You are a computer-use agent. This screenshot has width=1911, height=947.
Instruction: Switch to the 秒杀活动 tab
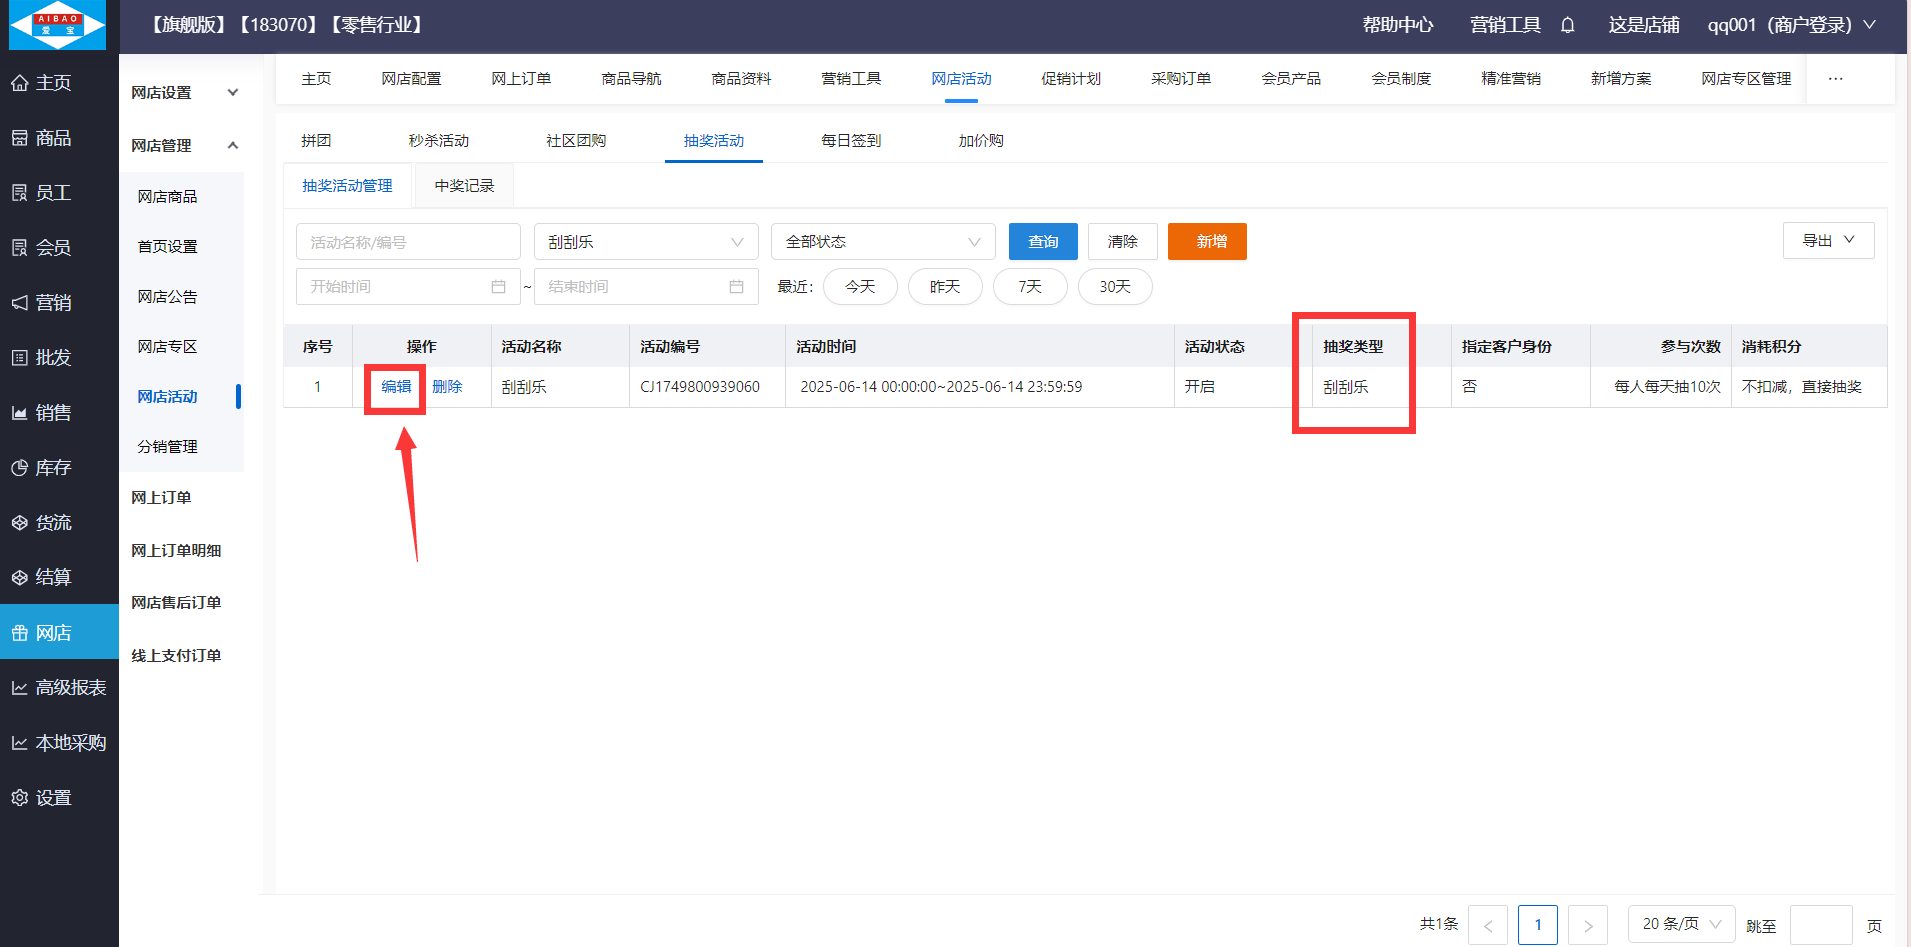coord(438,141)
